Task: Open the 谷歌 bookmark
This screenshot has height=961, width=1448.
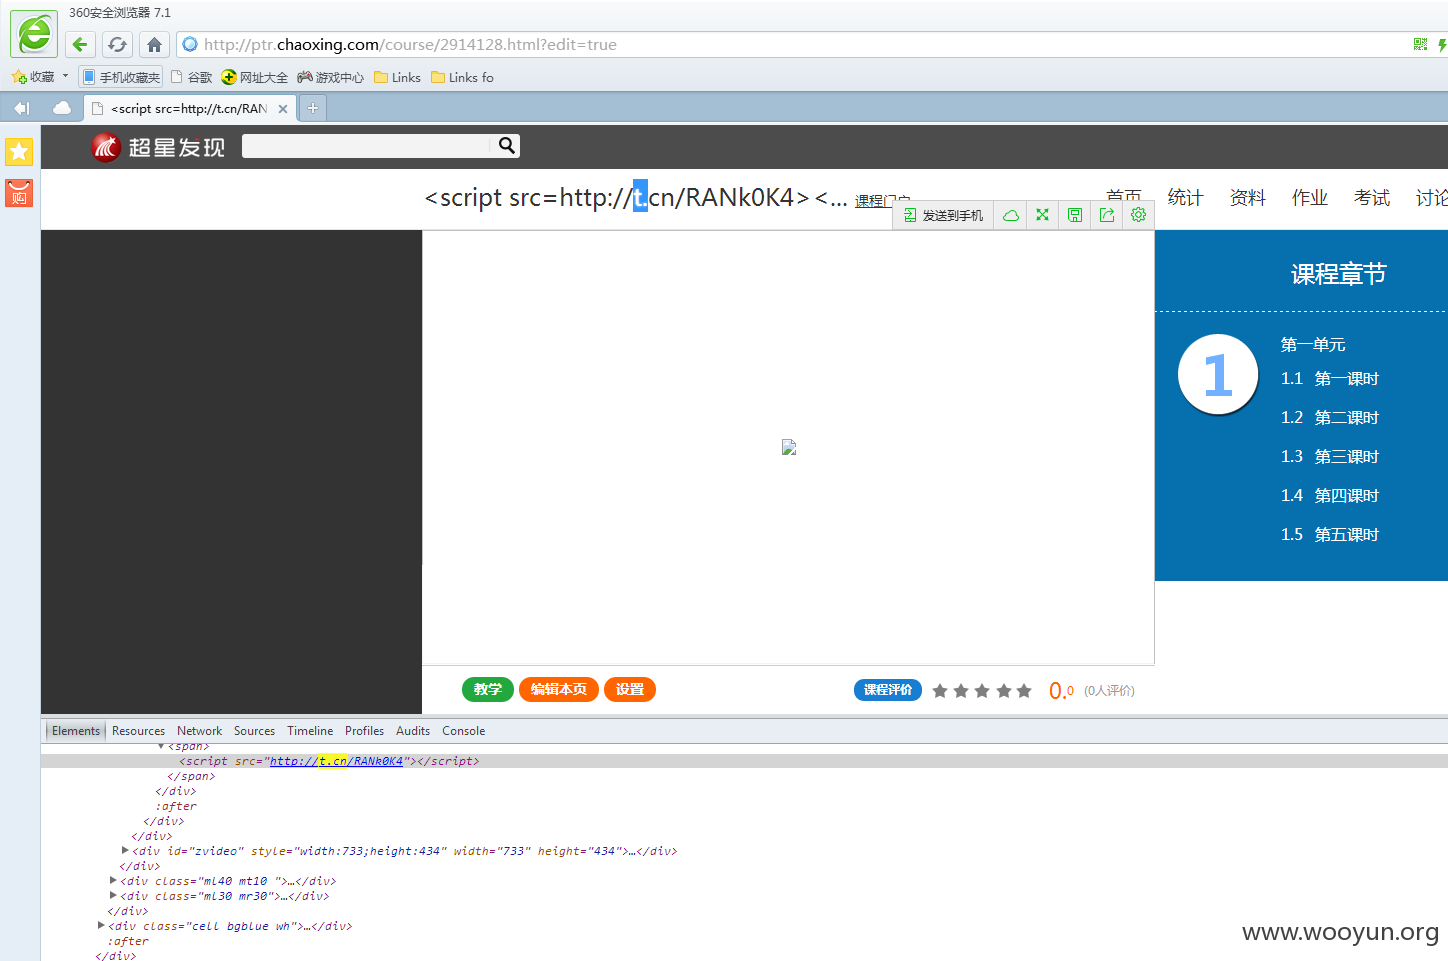Action: coord(192,77)
